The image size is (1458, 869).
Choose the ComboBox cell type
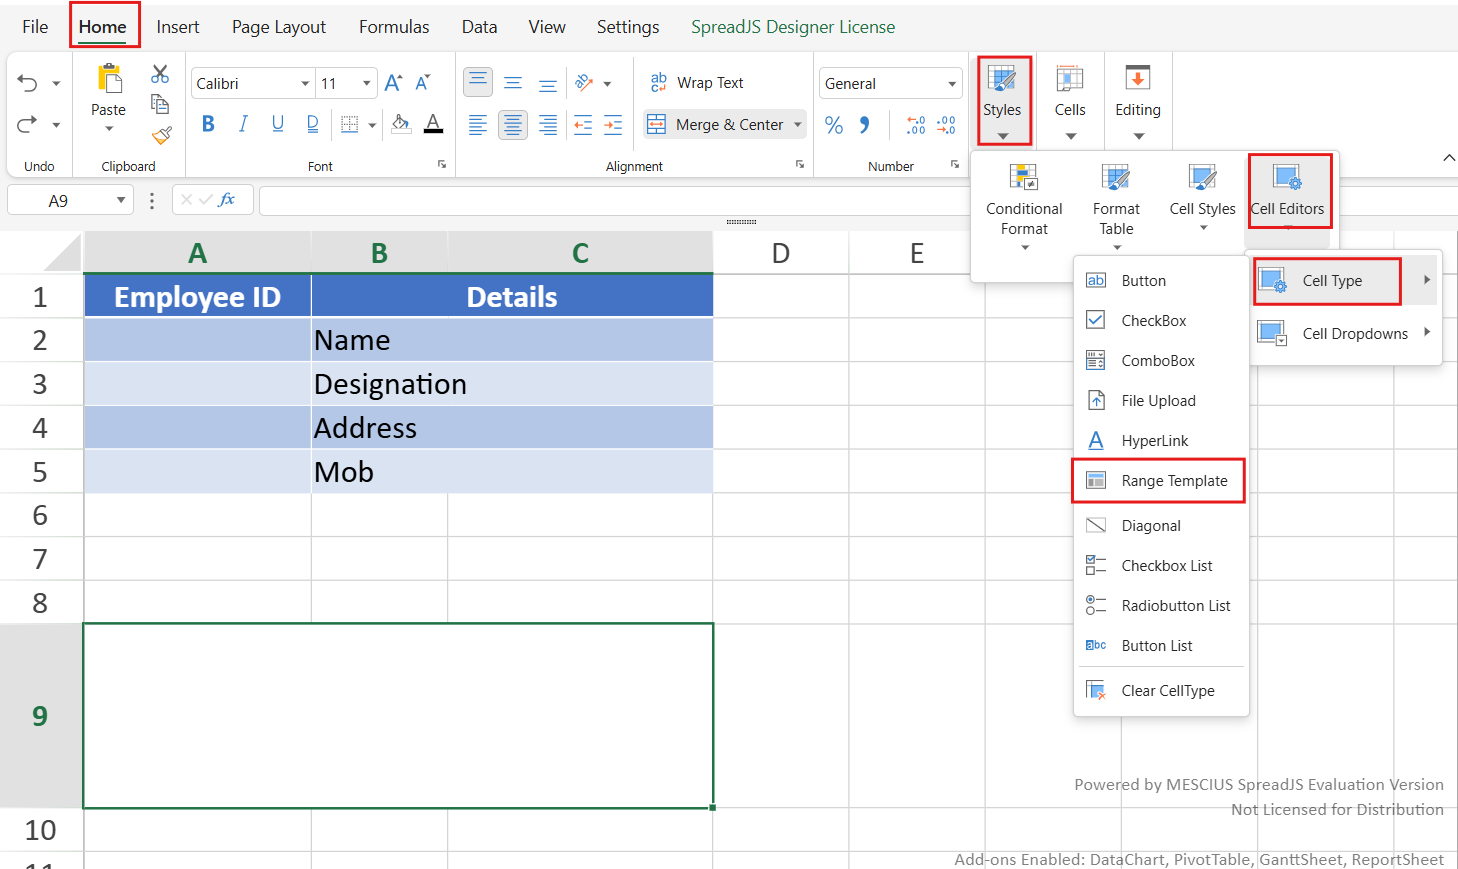1161,361
